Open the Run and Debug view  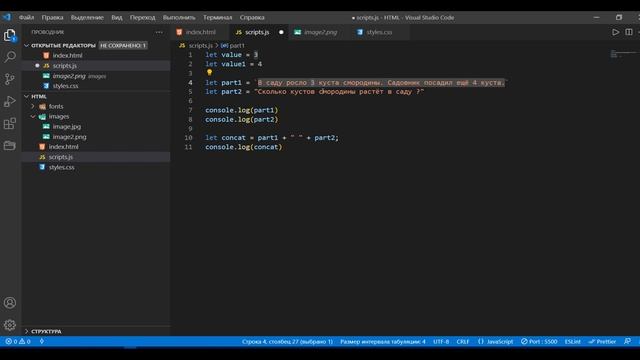point(10,101)
